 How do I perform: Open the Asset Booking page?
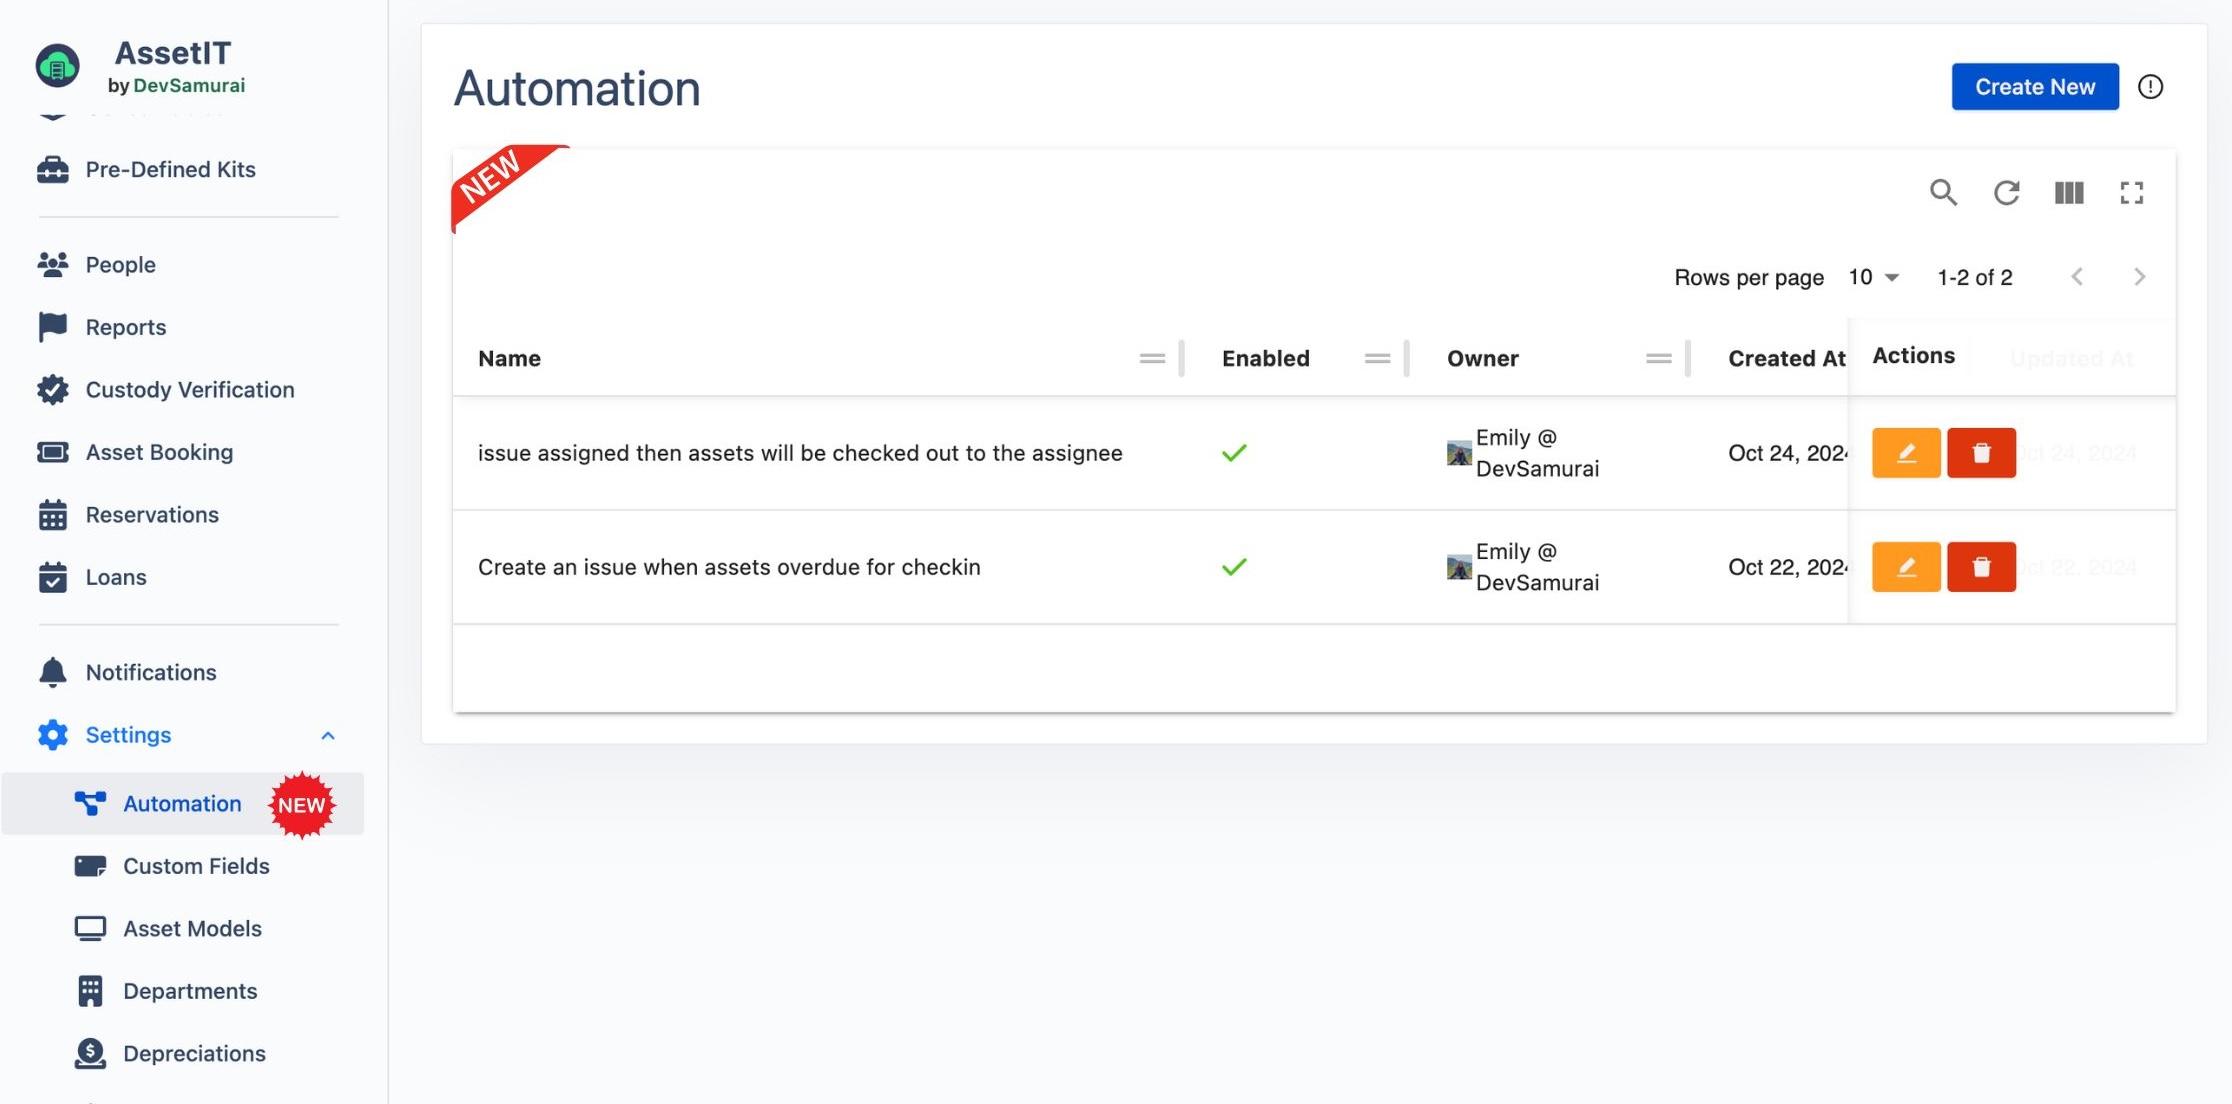(x=159, y=452)
